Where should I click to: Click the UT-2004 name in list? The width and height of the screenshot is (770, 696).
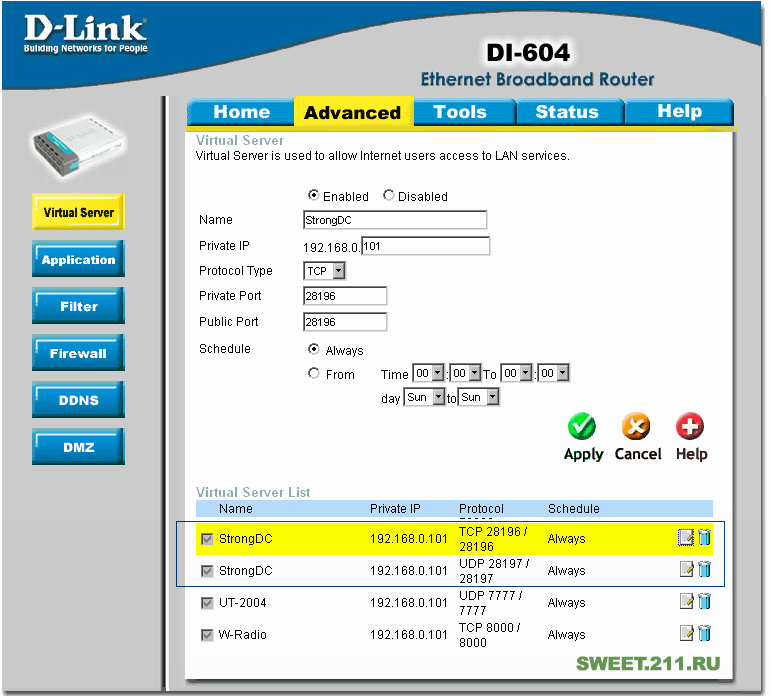(x=243, y=603)
